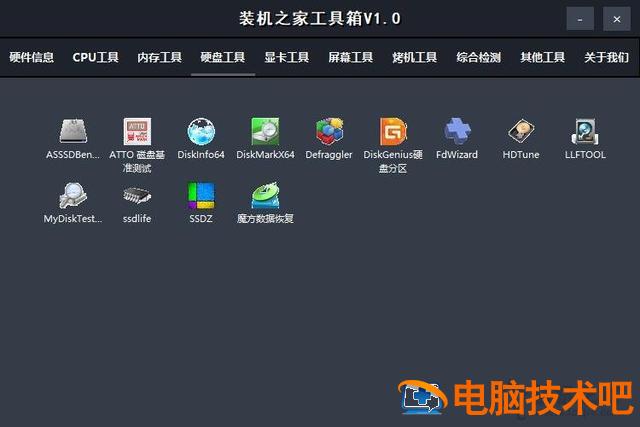Launch the ASSSDBenchmark tool icon
Image resolution: width=640 pixels, height=427 pixels.
point(73,131)
